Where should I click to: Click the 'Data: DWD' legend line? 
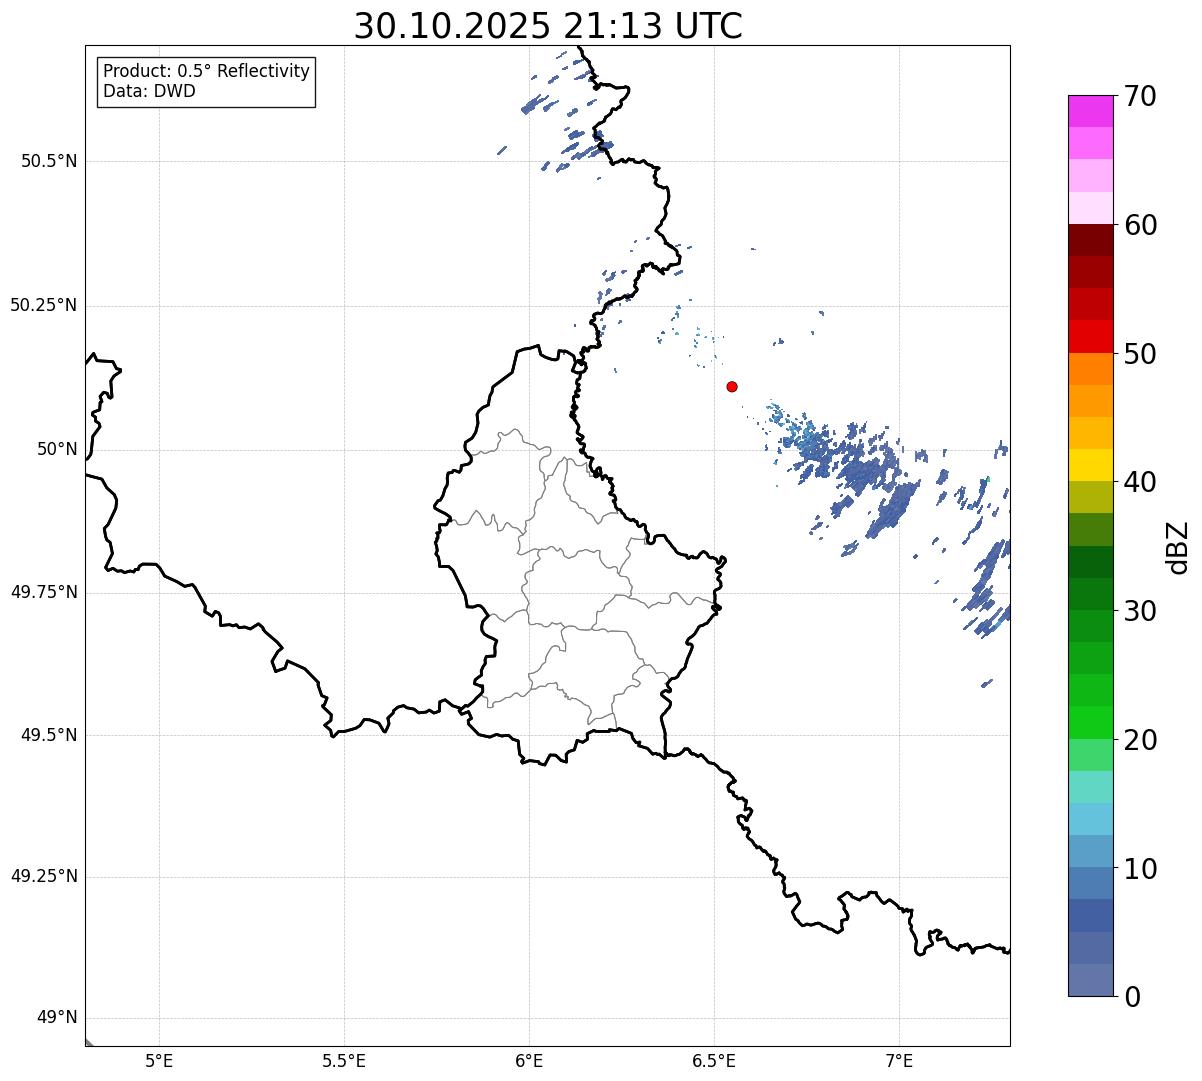click(x=149, y=91)
